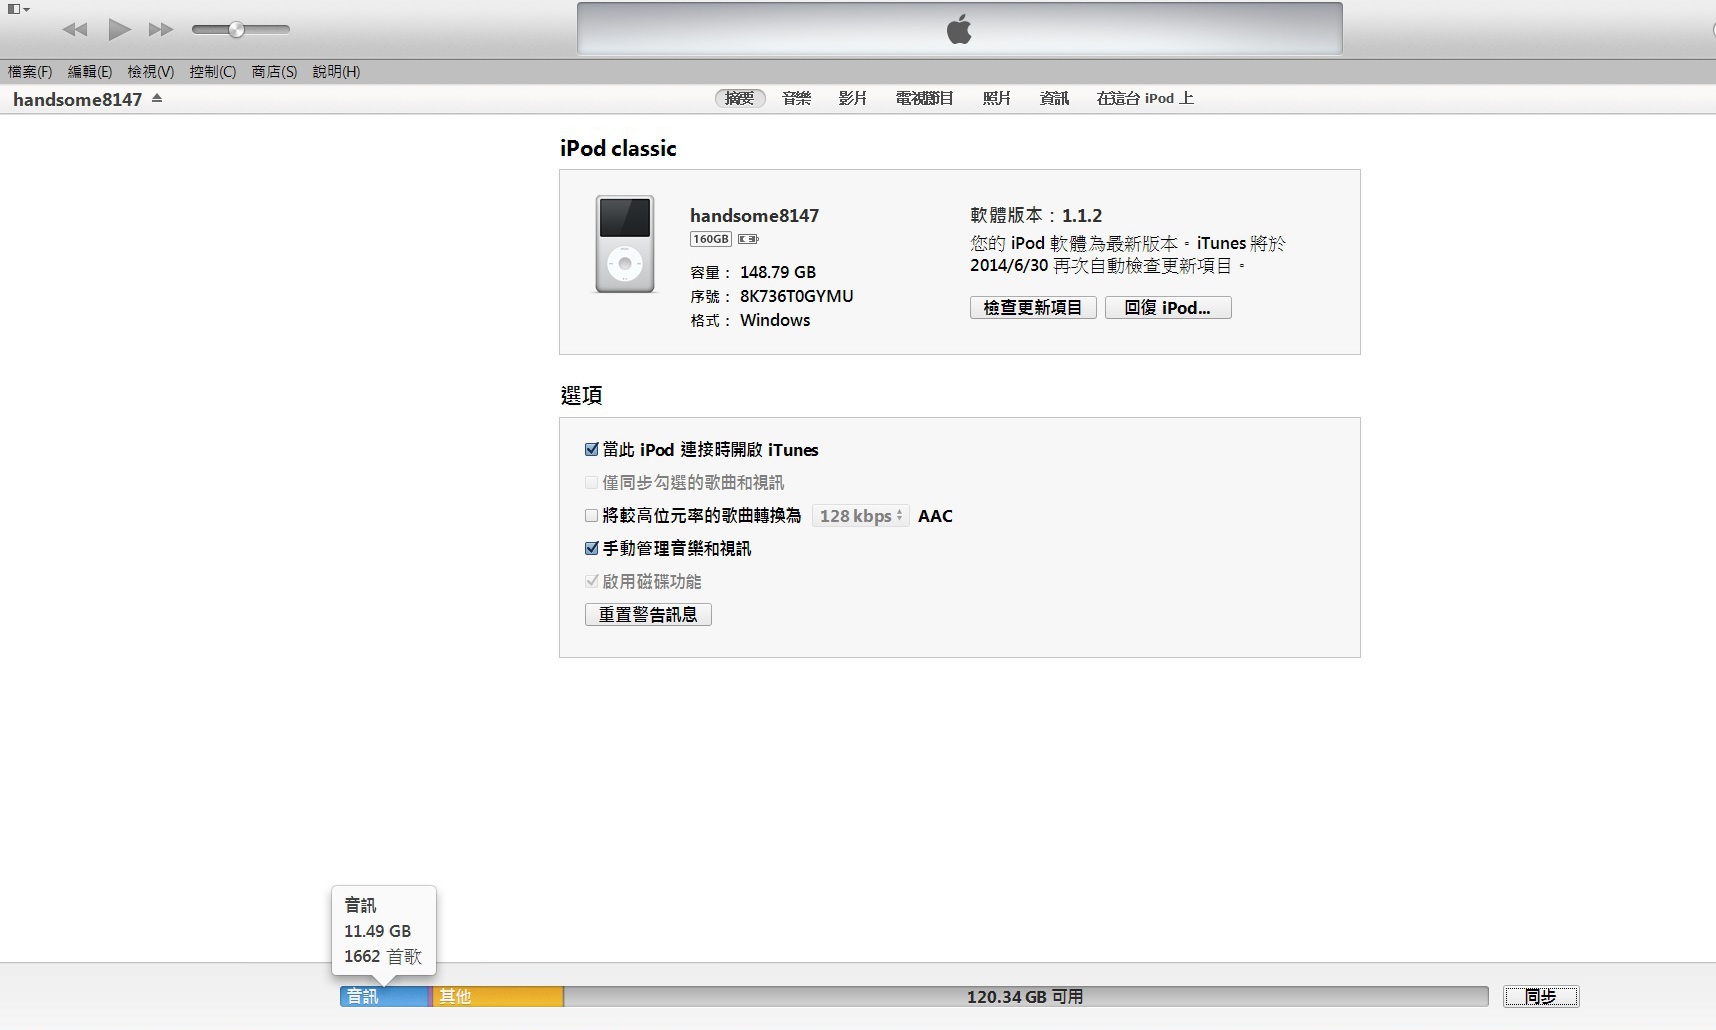1716x1030 pixels.
Task: Click the 160GB capacity badge
Action: pos(711,239)
